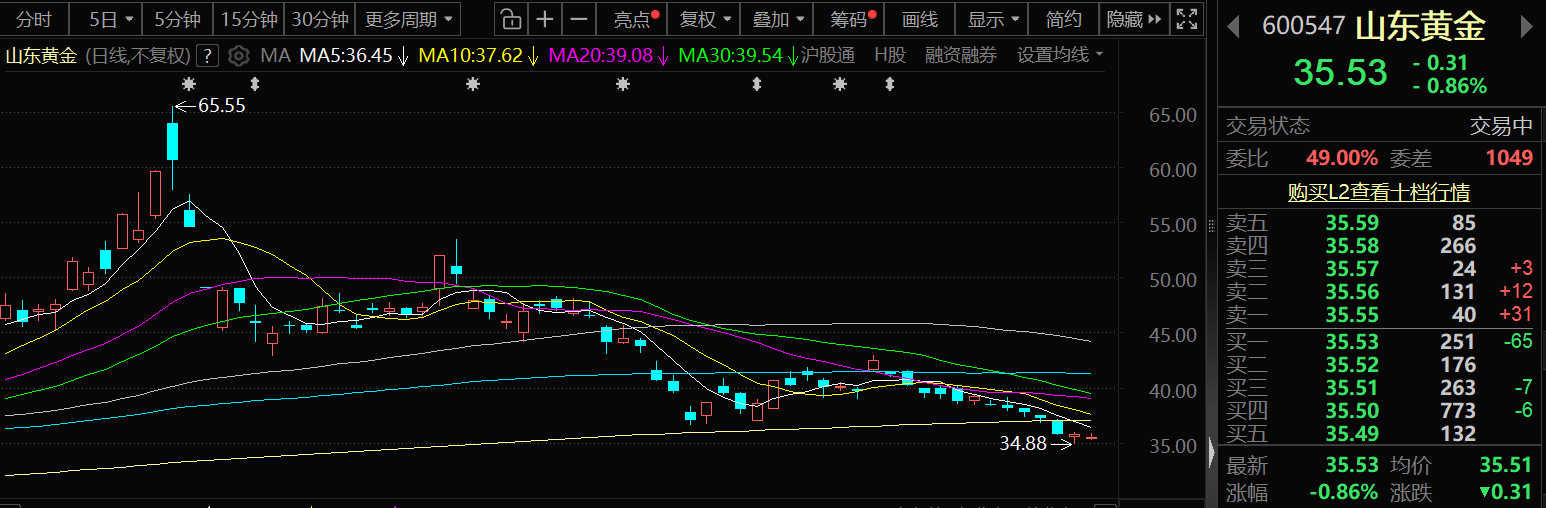Click the 画线 drawing button
This screenshot has width=1546, height=508.
point(919,19)
